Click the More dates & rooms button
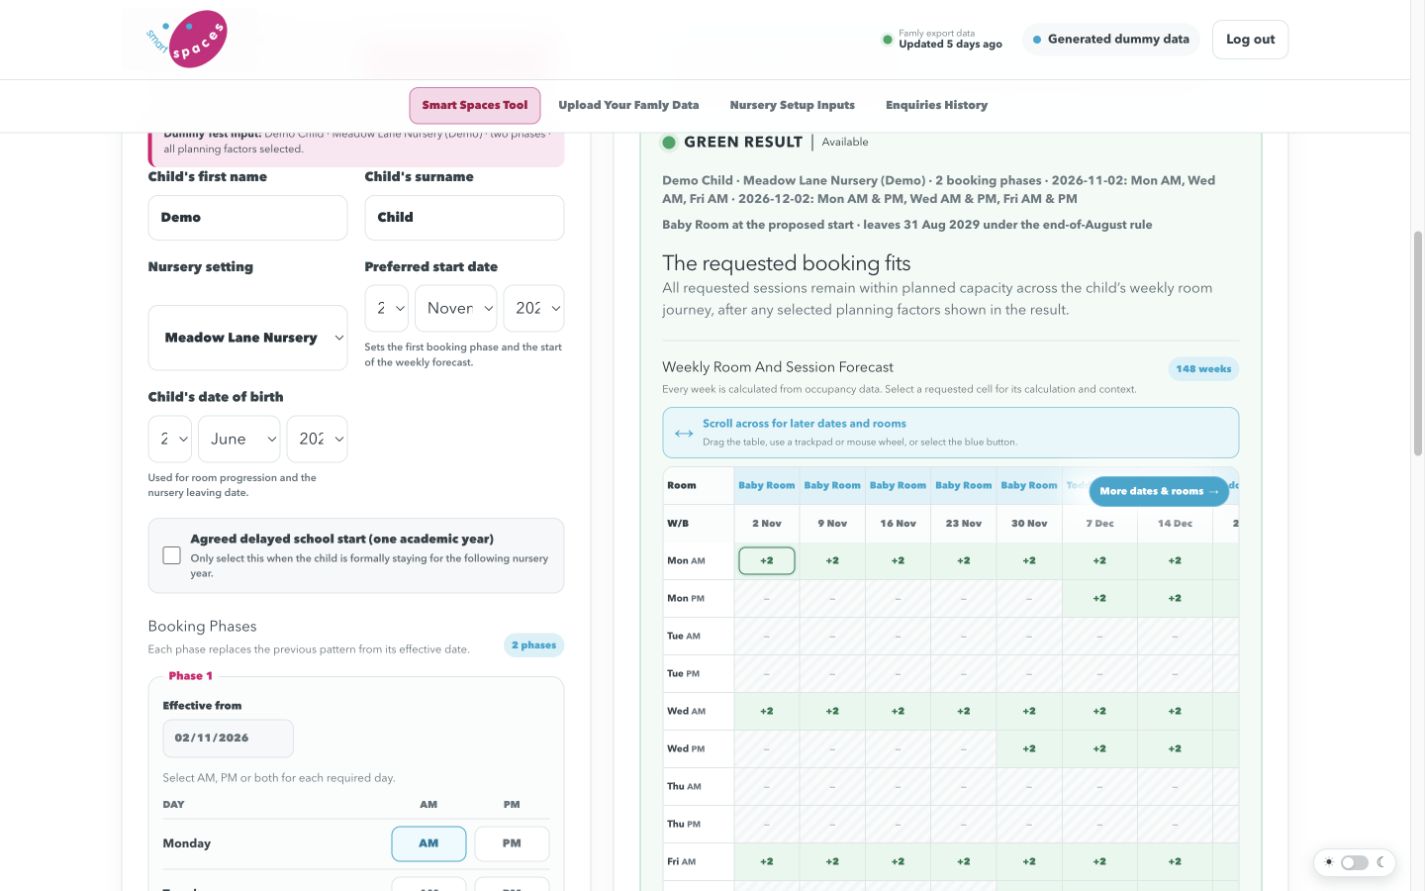This screenshot has height=891, width=1425. click(x=1159, y=491)
